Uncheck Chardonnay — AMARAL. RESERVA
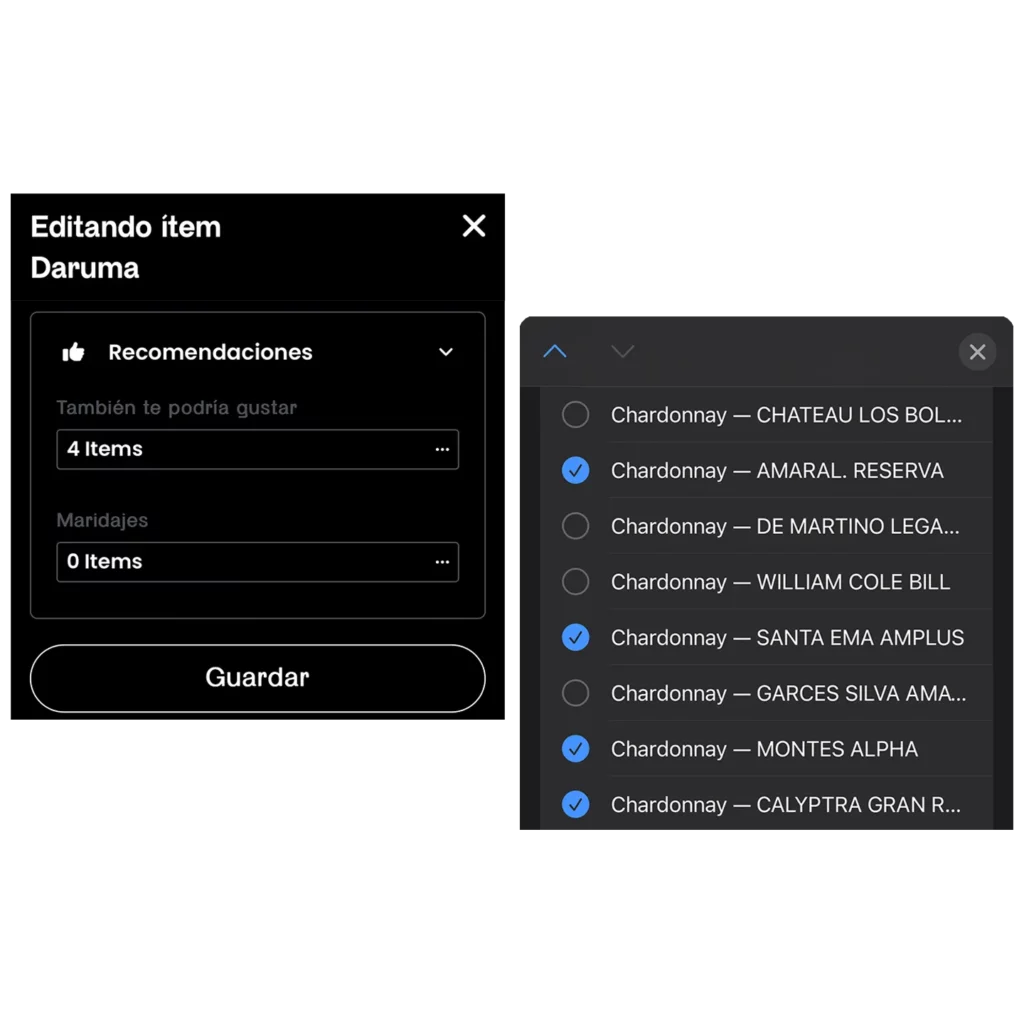The height and width of the screenshot is (1024, 1024). (x=575, y=470)
